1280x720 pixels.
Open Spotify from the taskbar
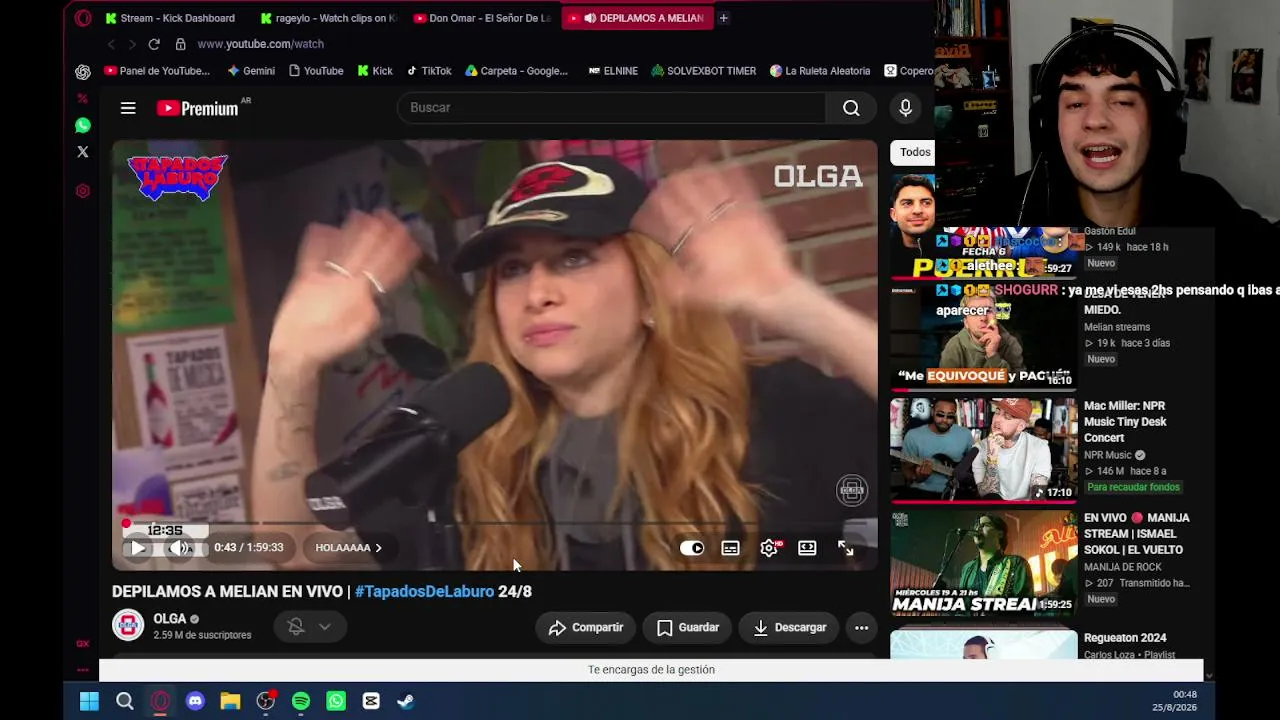[301, 701]
